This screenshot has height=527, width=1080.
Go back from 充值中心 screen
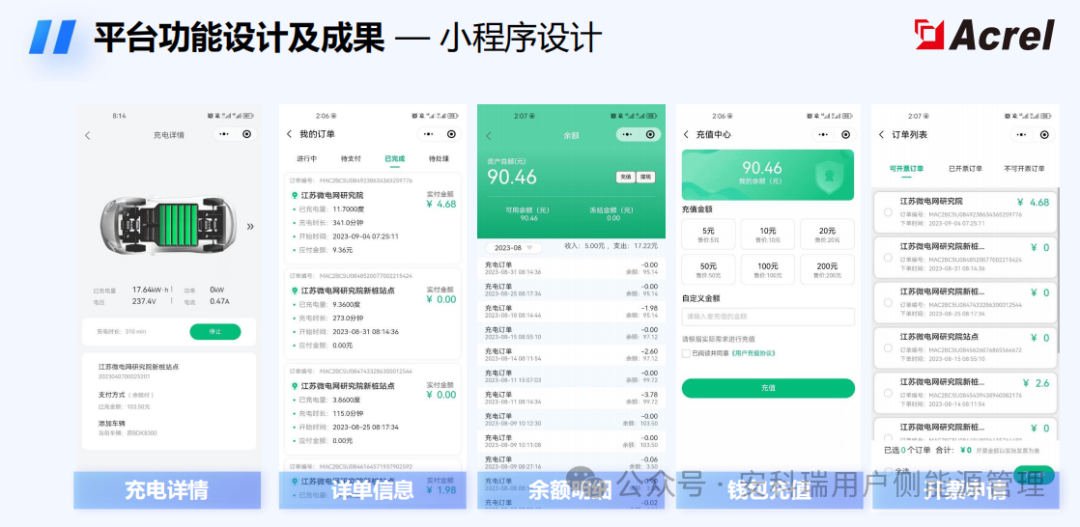click(686, 134)
